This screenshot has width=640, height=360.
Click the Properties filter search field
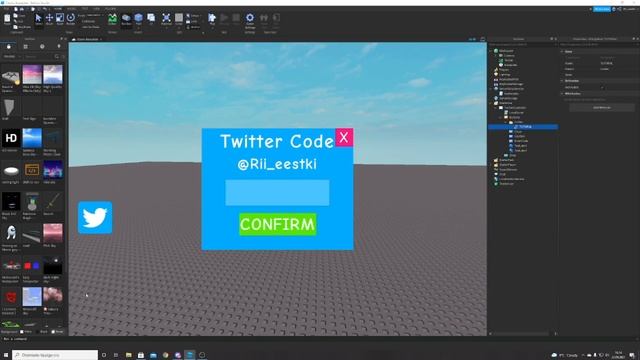598,44
